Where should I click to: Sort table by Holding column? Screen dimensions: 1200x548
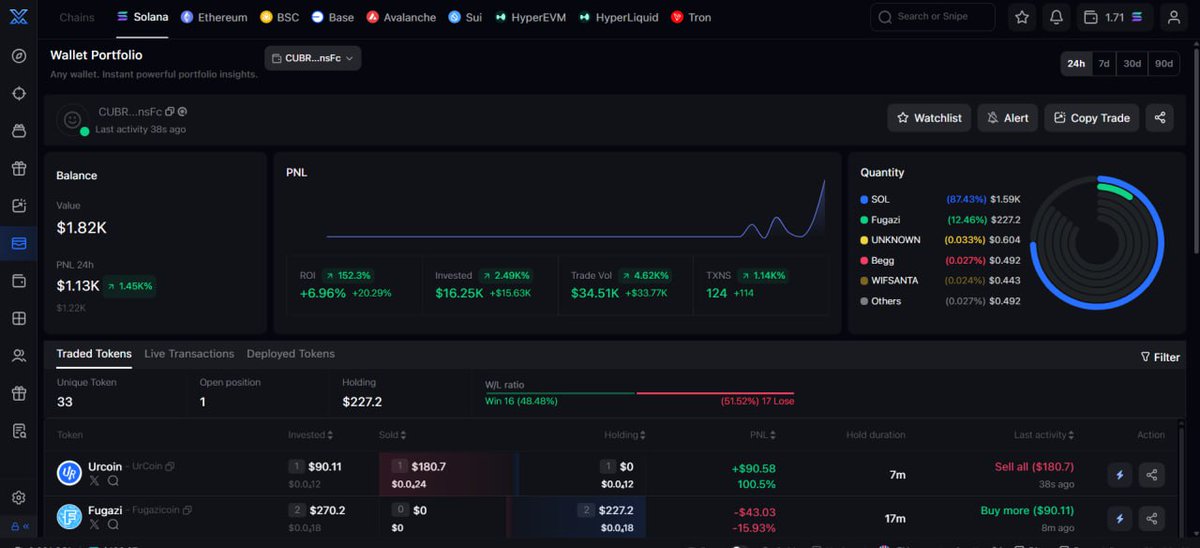point(625,435)
